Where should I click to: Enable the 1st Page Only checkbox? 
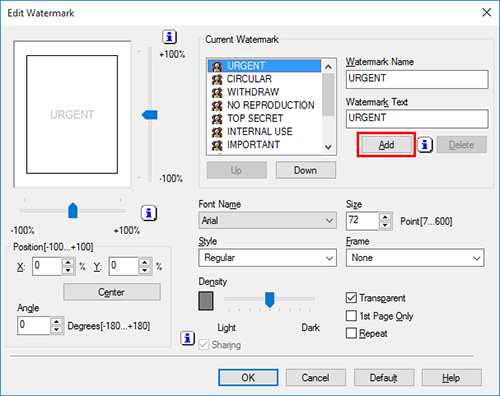(351, 315)
